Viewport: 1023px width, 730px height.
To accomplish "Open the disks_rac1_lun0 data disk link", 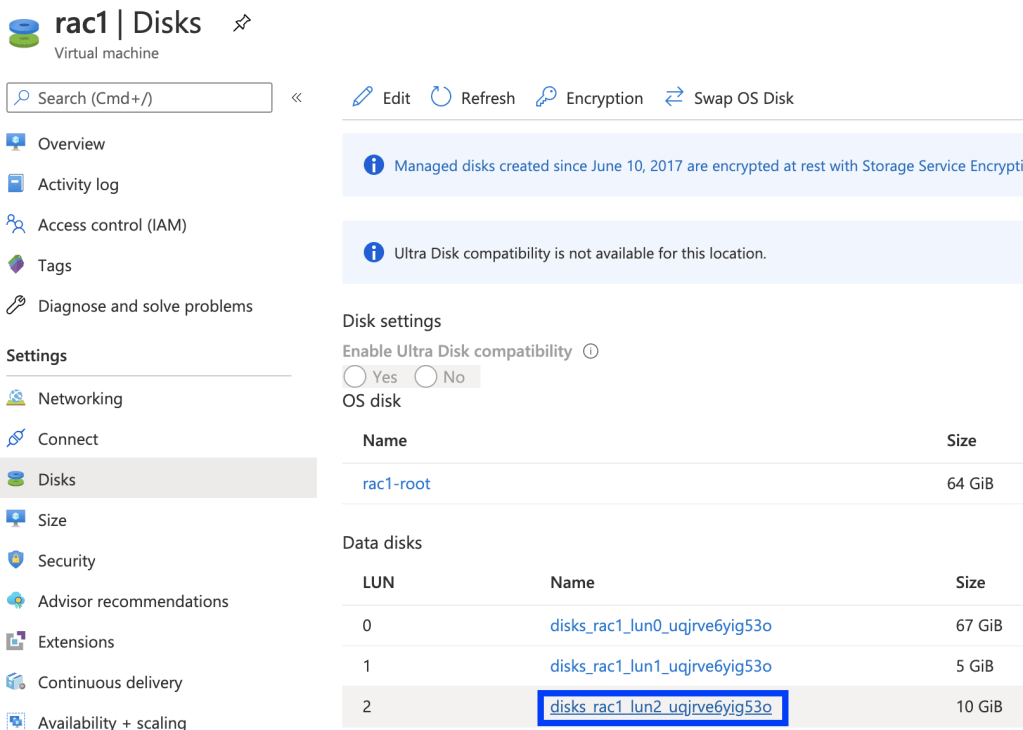I will (660, 626).
